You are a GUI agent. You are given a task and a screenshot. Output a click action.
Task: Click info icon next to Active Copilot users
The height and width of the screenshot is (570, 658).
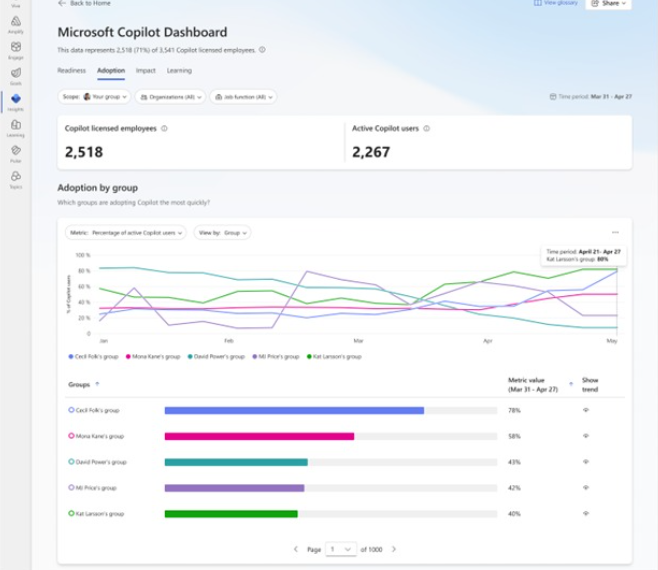426,128
